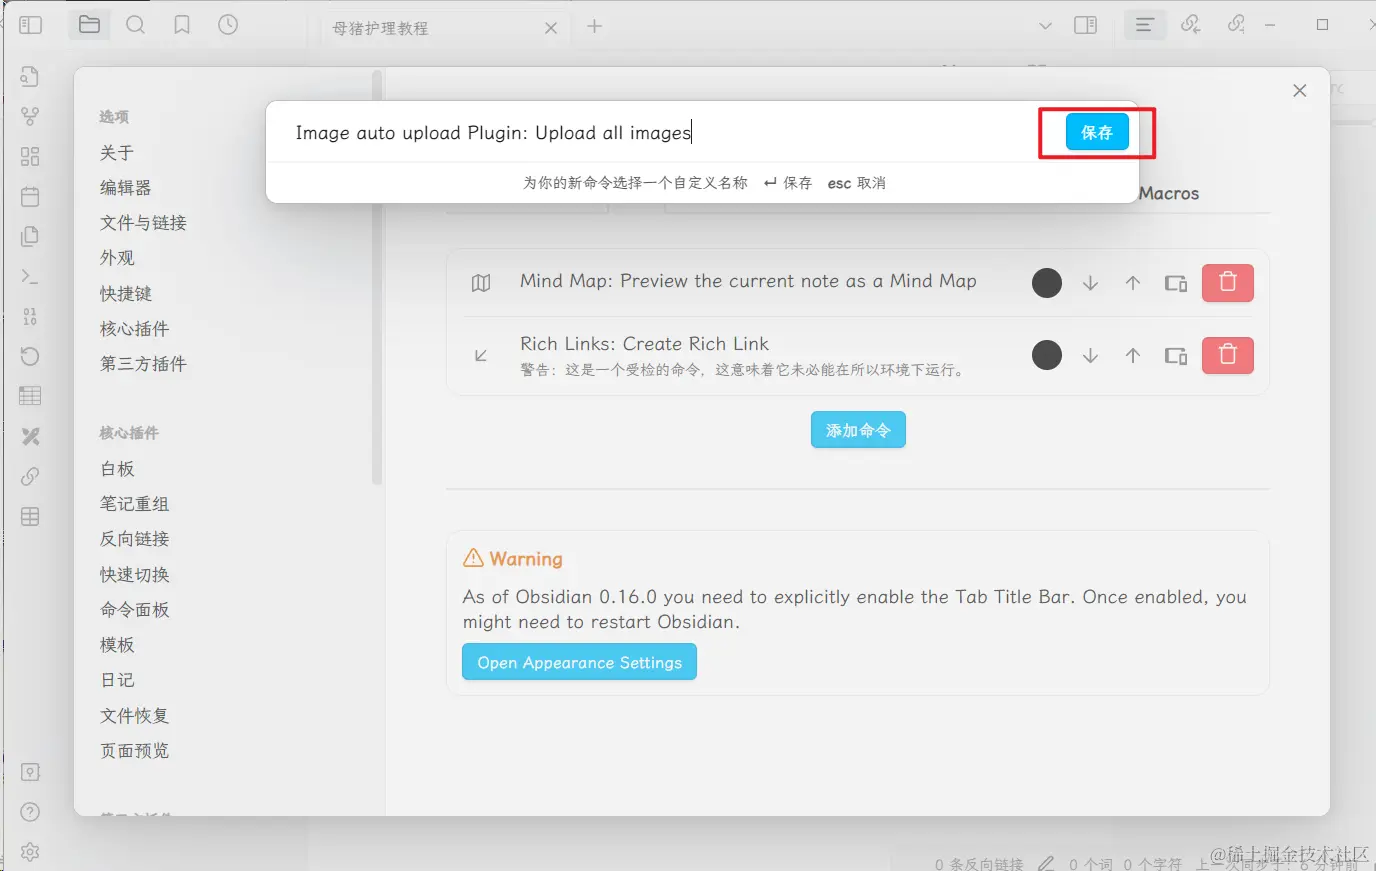
Task: Open 笔记重组 plugin settings
Action: pyautogui.click(x=135, y=504)
